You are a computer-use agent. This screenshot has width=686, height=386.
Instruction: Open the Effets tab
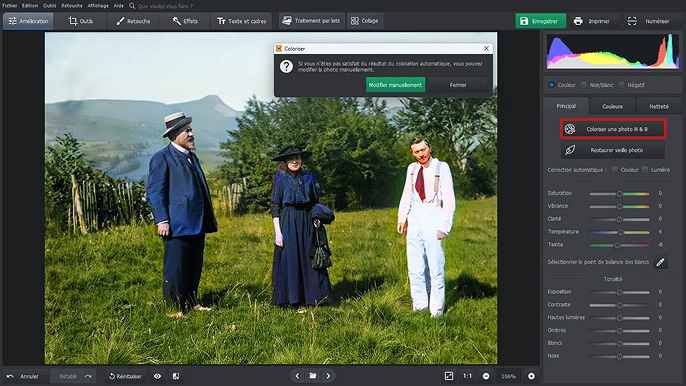tap(185, 21)
